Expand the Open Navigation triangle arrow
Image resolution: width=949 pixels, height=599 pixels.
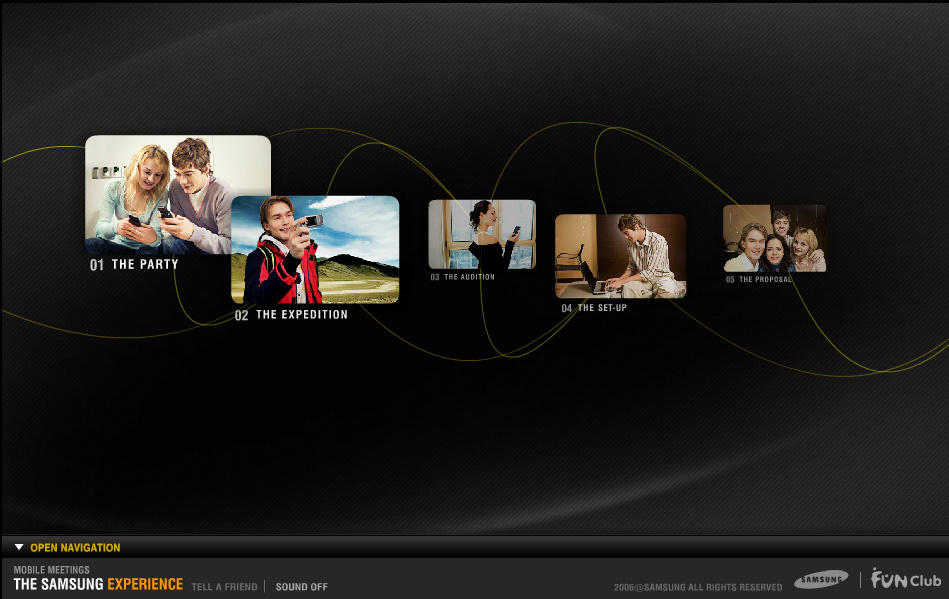(19, 548)
